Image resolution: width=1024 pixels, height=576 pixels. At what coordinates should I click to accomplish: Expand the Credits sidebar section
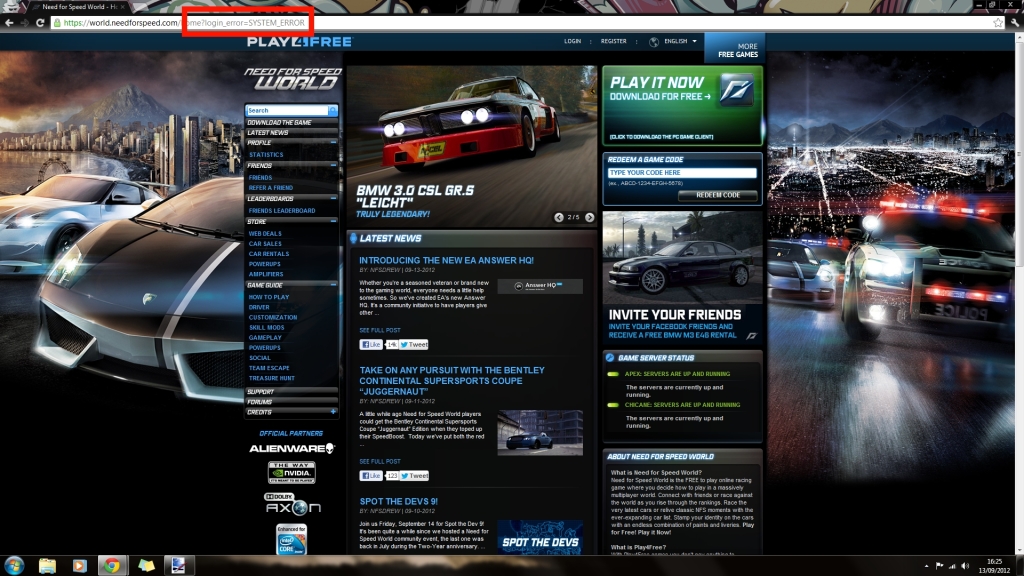(333, 412)
